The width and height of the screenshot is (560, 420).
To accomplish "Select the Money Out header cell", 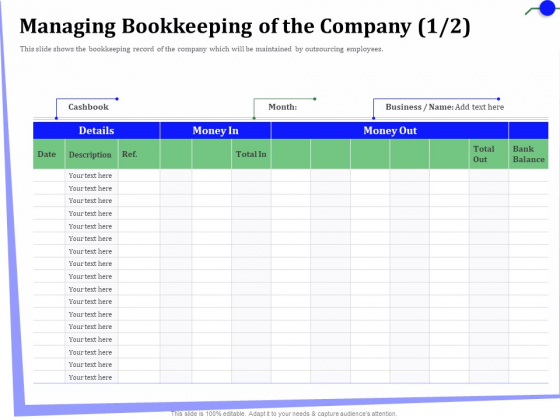I will click(390, 130).
